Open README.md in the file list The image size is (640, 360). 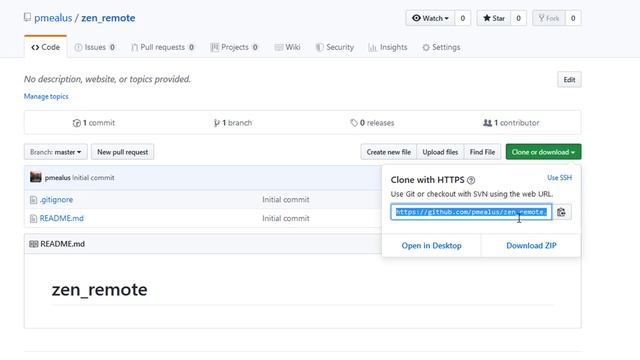click(62, 219)
